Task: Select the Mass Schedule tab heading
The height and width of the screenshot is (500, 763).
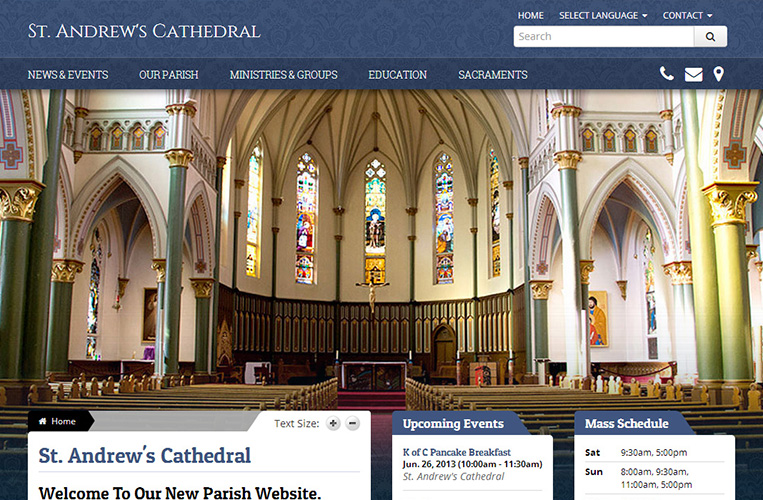Action: pyautogui.click(x=626, y=424)
